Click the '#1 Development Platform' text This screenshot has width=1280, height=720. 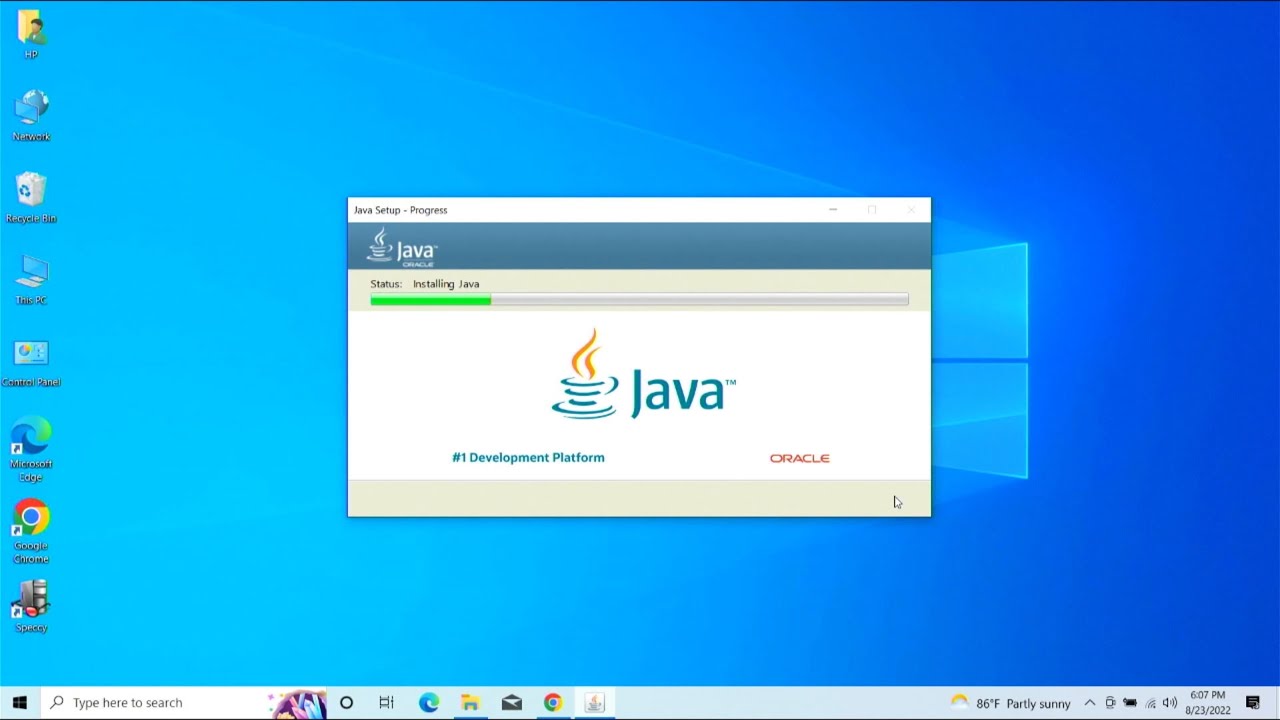click(528, 457)
